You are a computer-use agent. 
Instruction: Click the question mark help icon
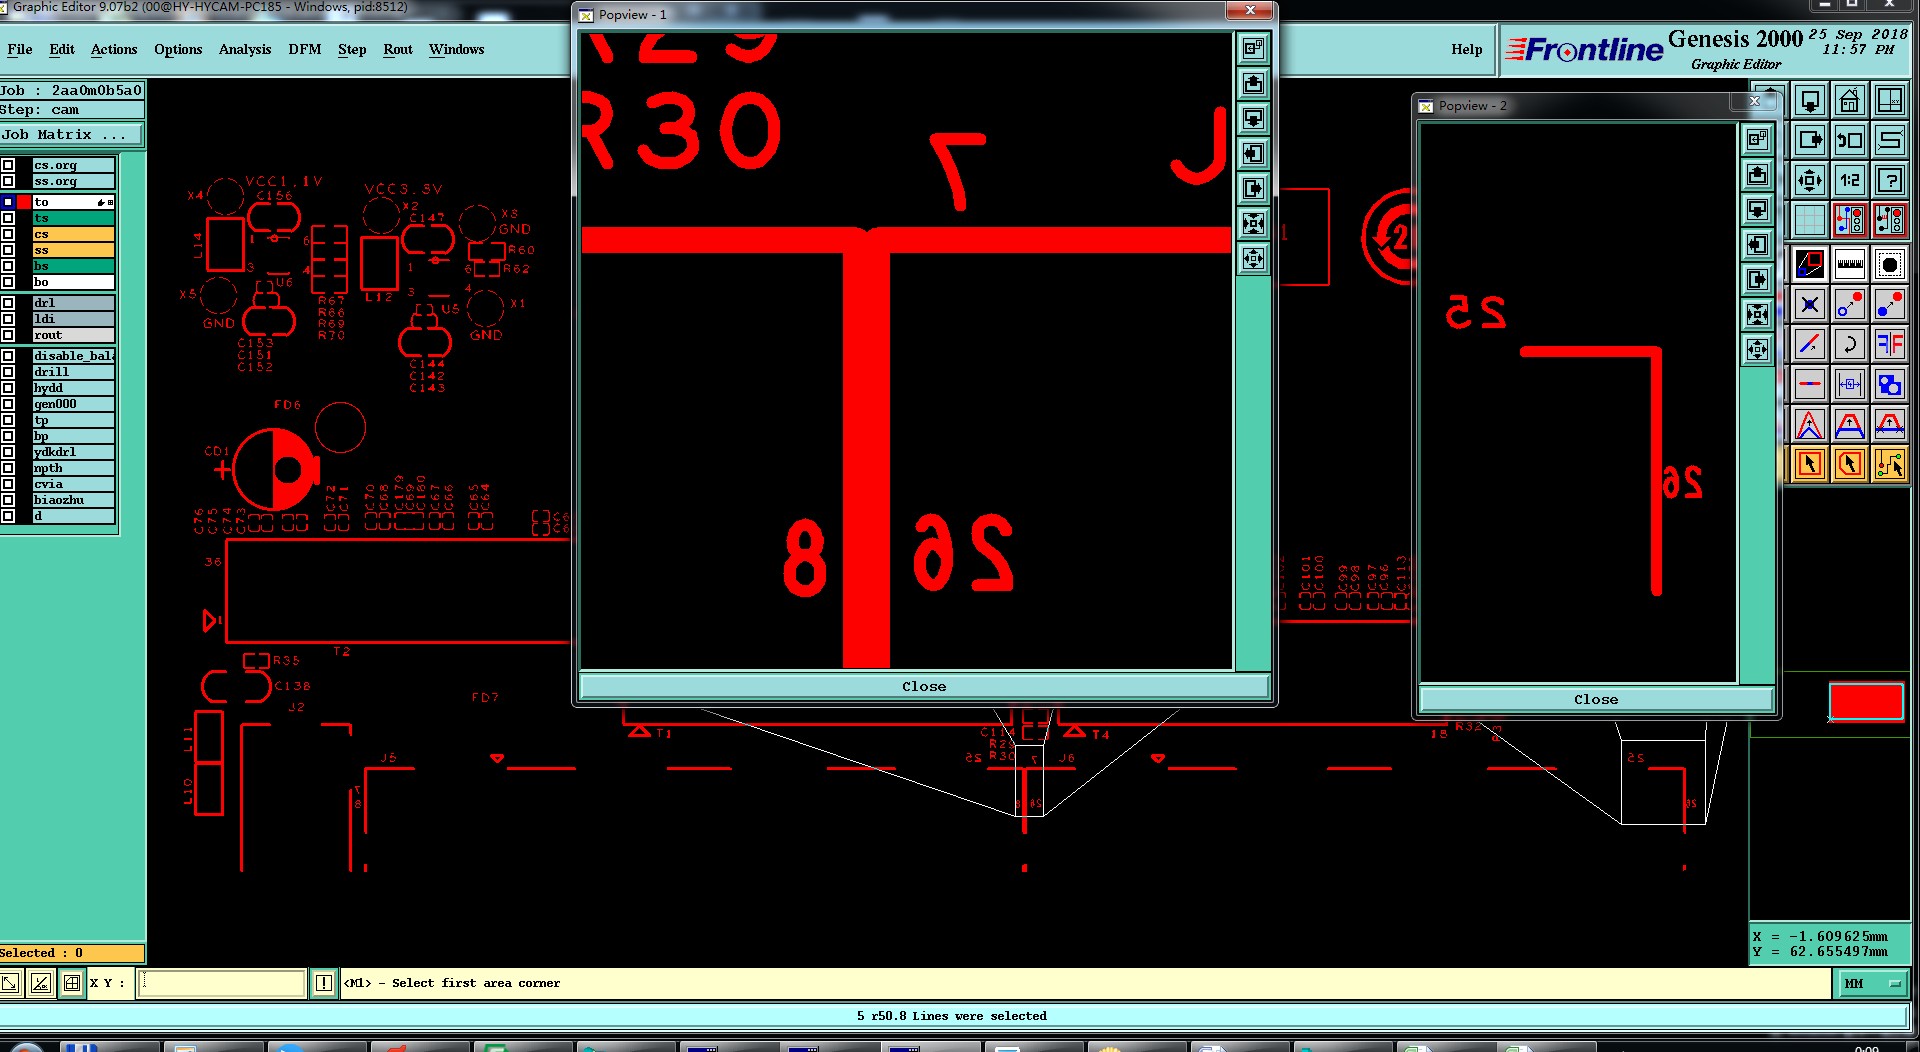[1889, 180]
